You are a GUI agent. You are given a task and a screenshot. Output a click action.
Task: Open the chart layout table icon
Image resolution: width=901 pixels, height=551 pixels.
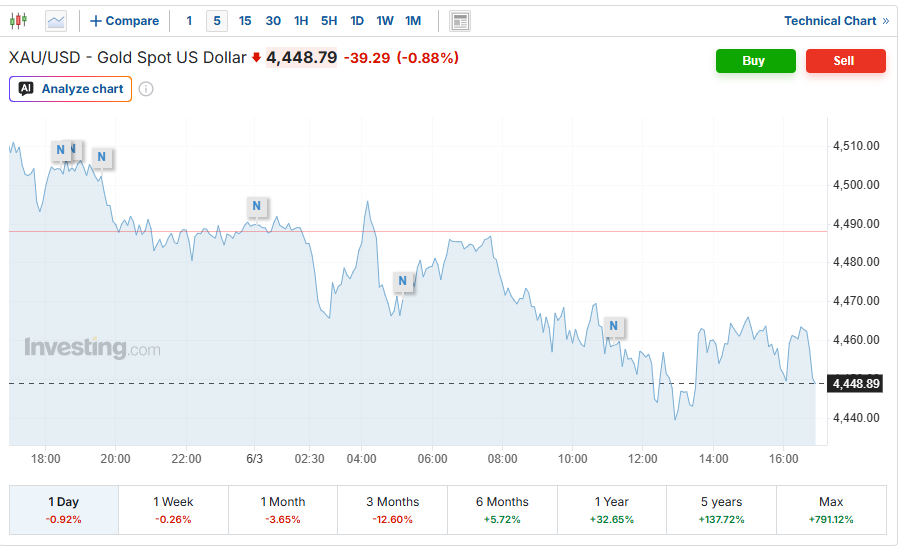tap(460, 21)
